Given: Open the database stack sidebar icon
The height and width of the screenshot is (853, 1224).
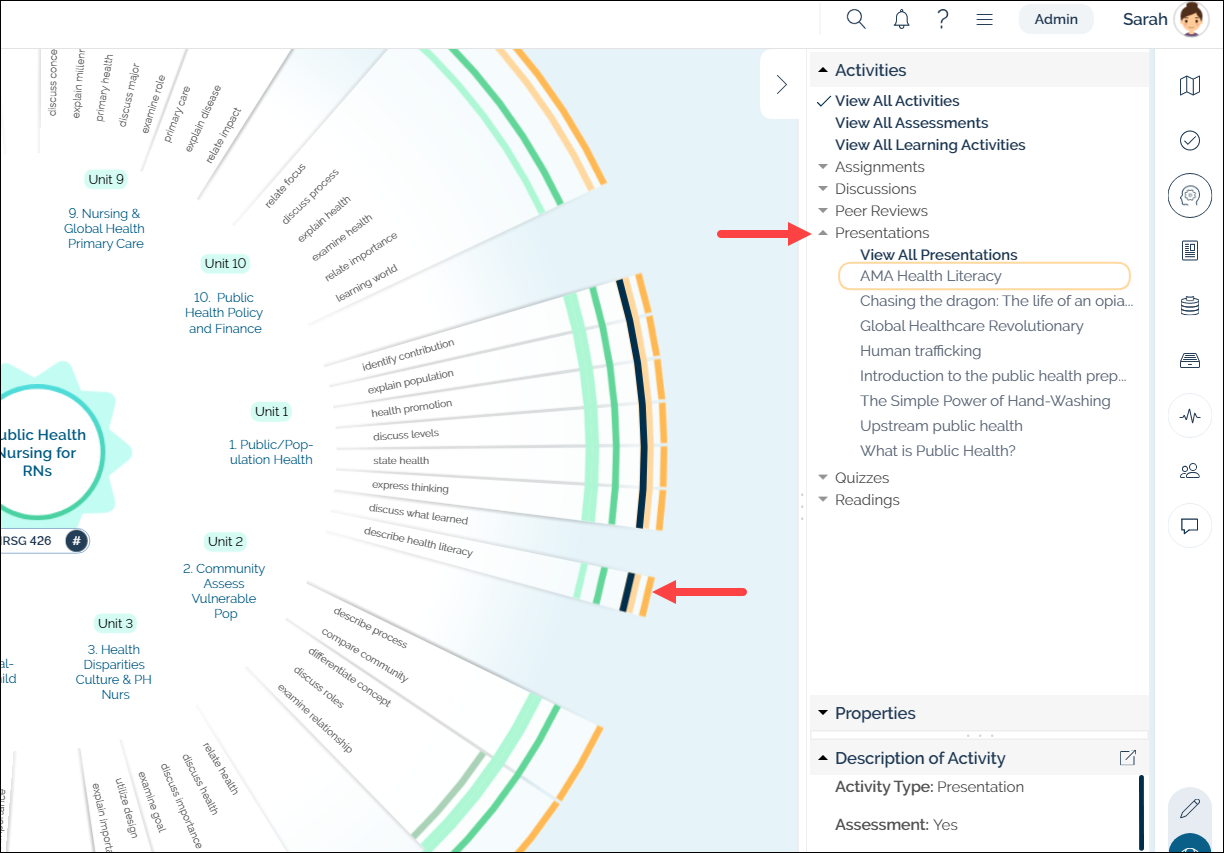Looking at the screenshot, I should pyautogui.click(x=1190, y=306).
